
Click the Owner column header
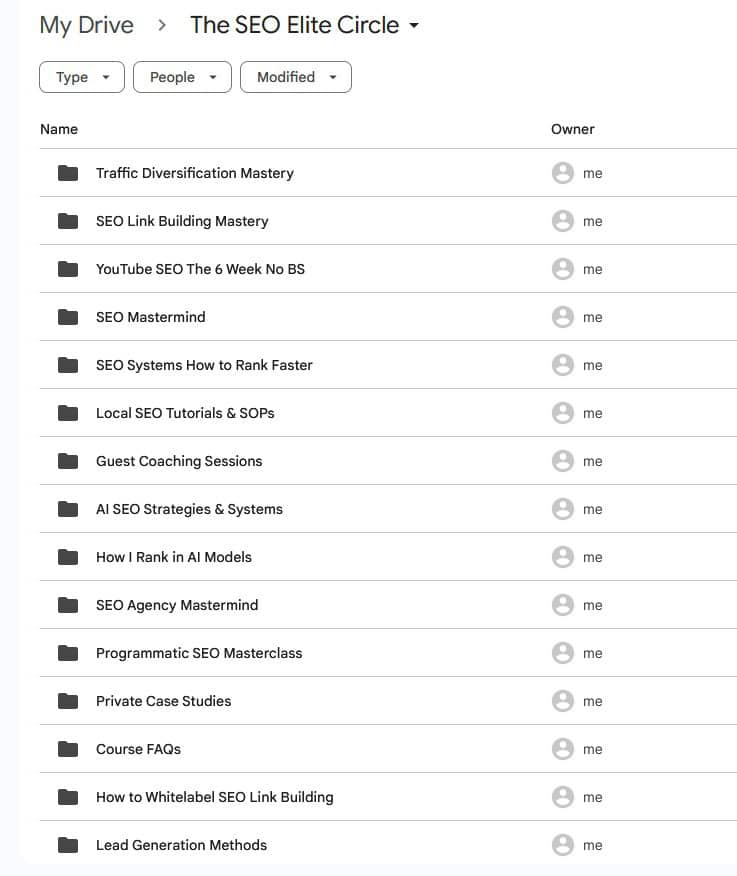(x=572, y=129)
